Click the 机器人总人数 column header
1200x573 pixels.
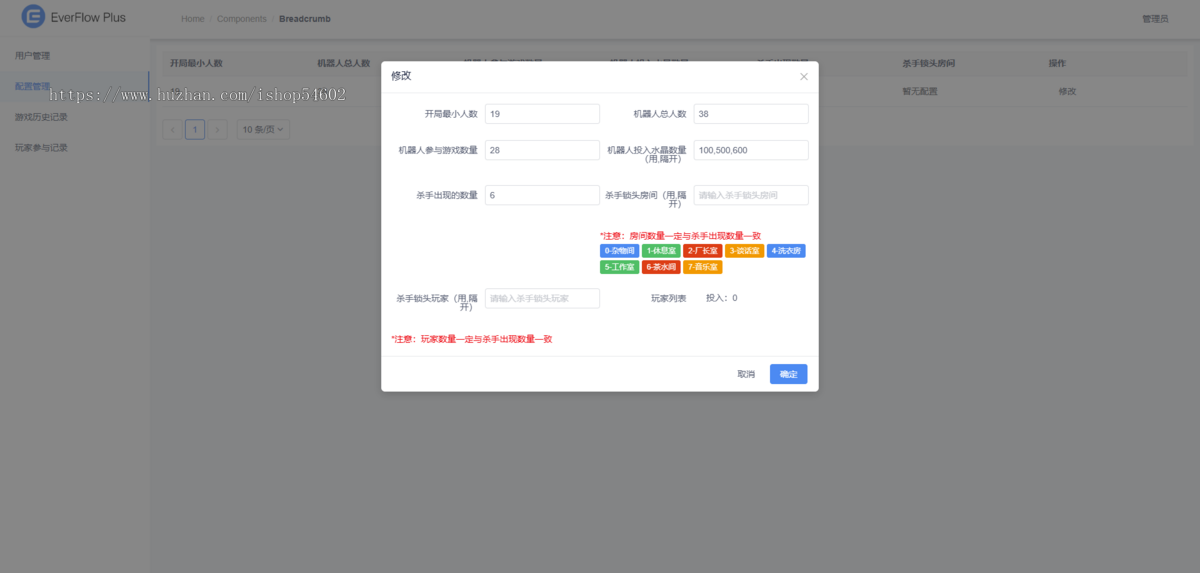point(343,63)
